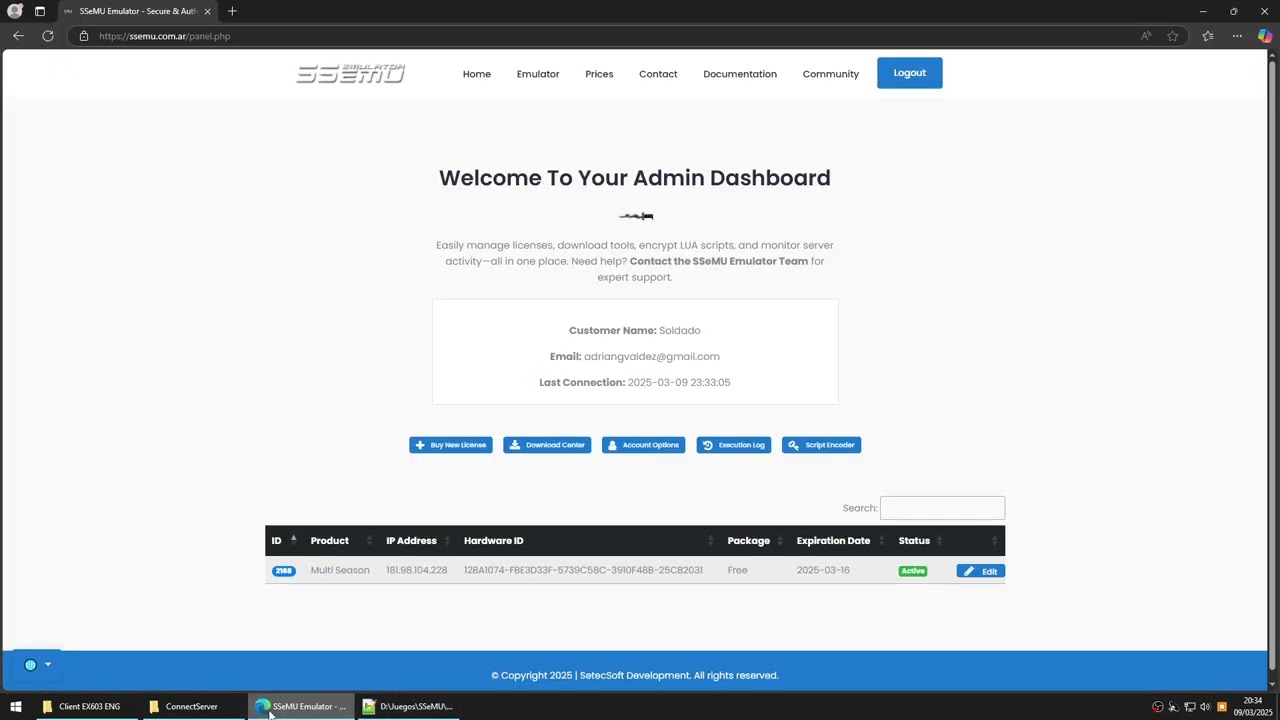
Task: Open a new browser tab
Action: coord(232,11)
